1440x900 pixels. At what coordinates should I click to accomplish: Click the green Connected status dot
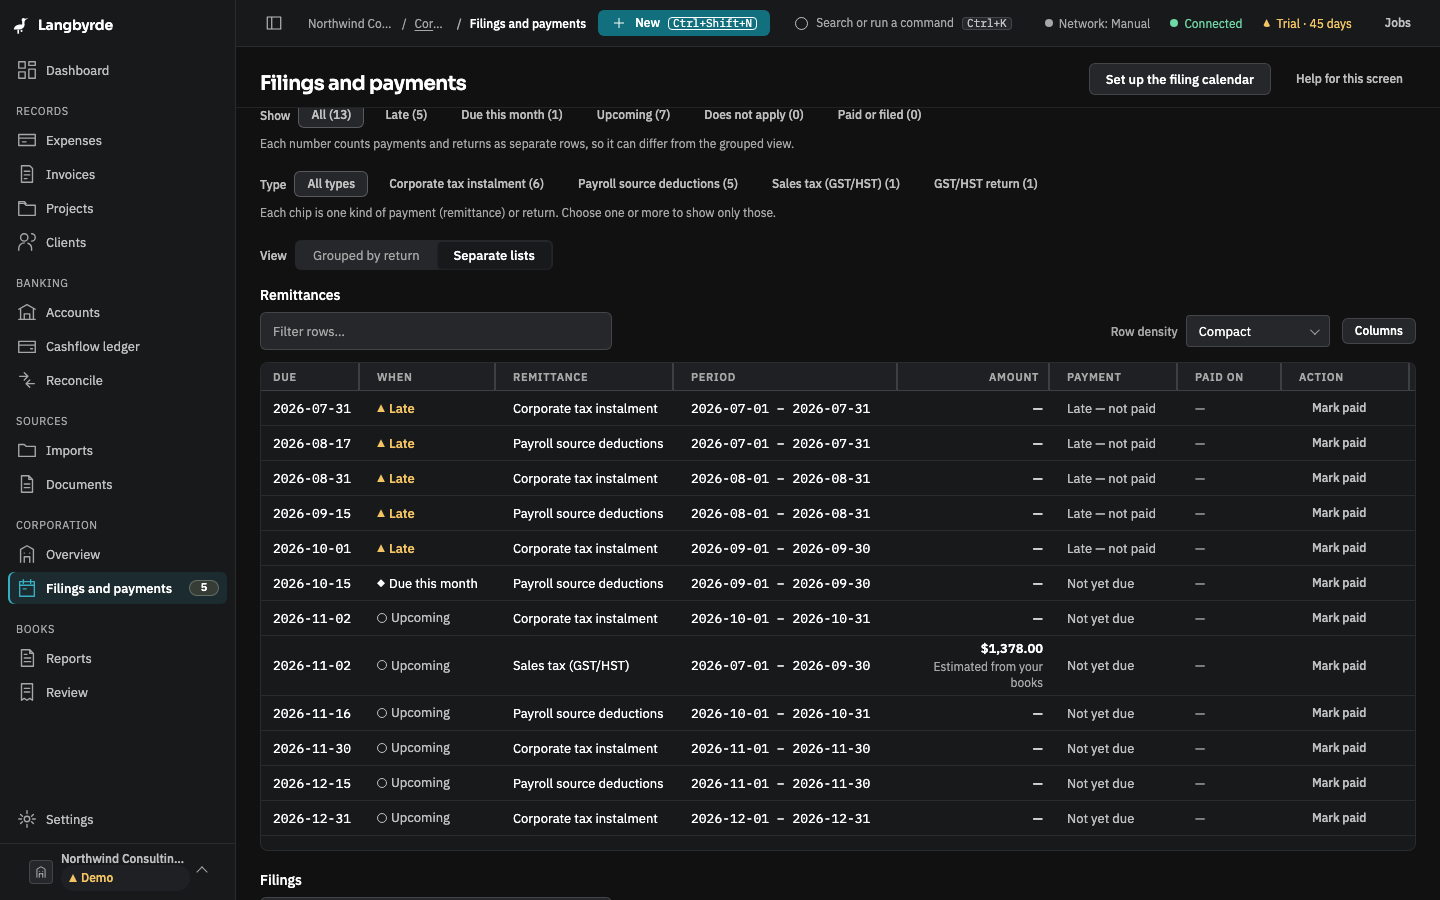pyautogui.click(x=1174, y=23)
